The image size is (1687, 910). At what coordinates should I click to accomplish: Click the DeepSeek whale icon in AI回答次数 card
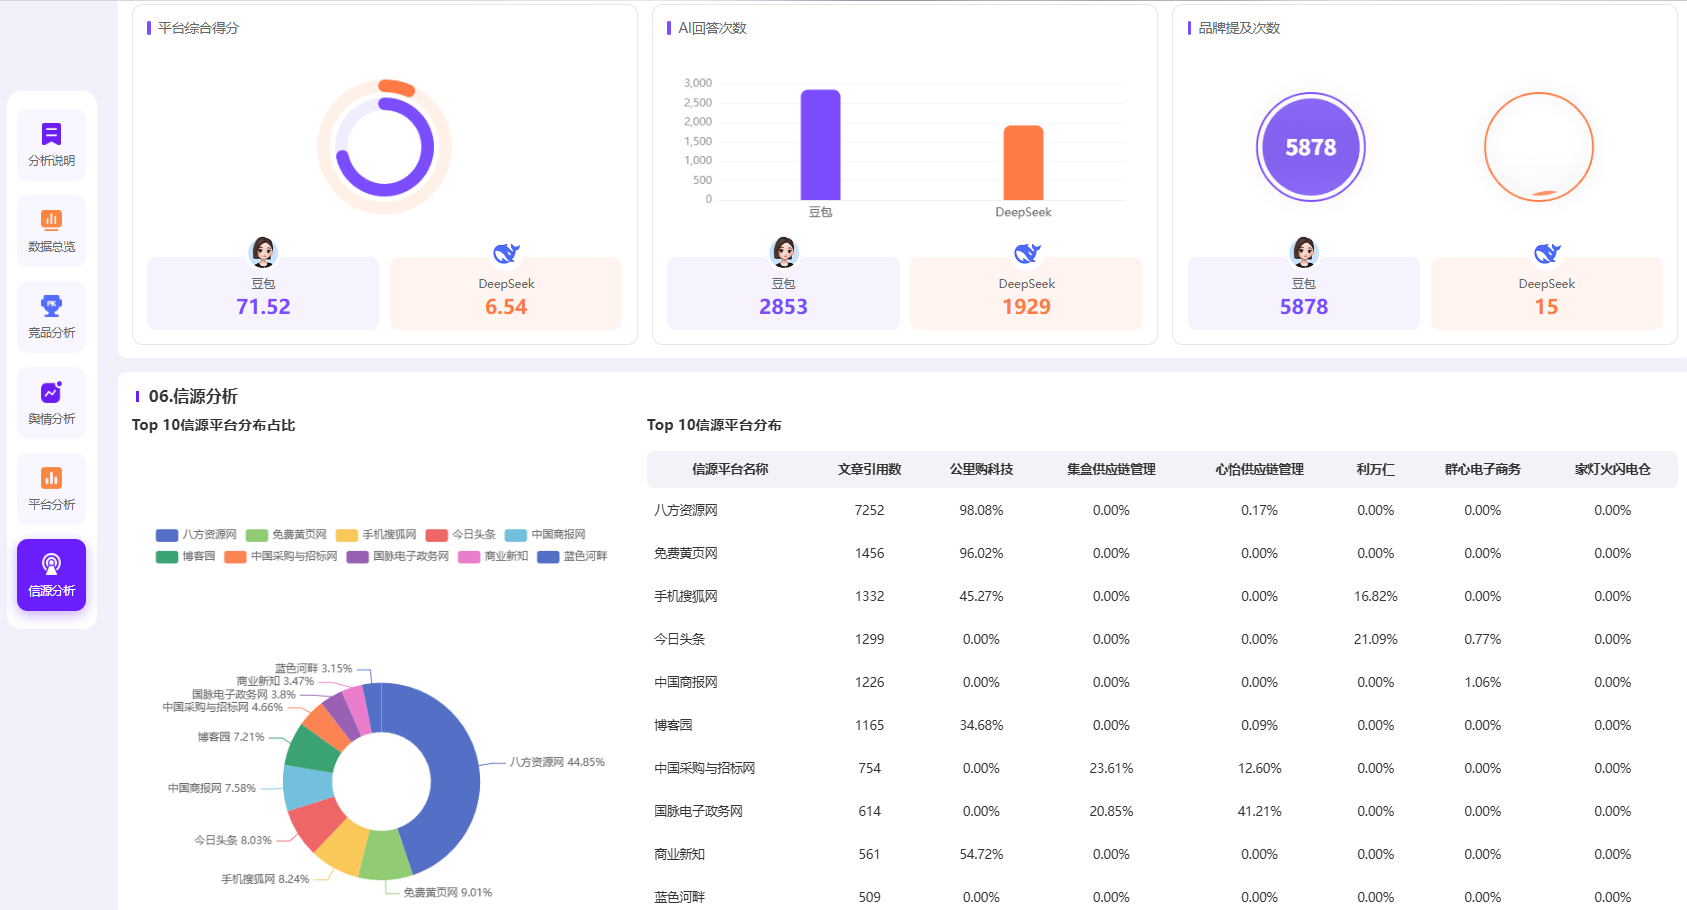1027,252
